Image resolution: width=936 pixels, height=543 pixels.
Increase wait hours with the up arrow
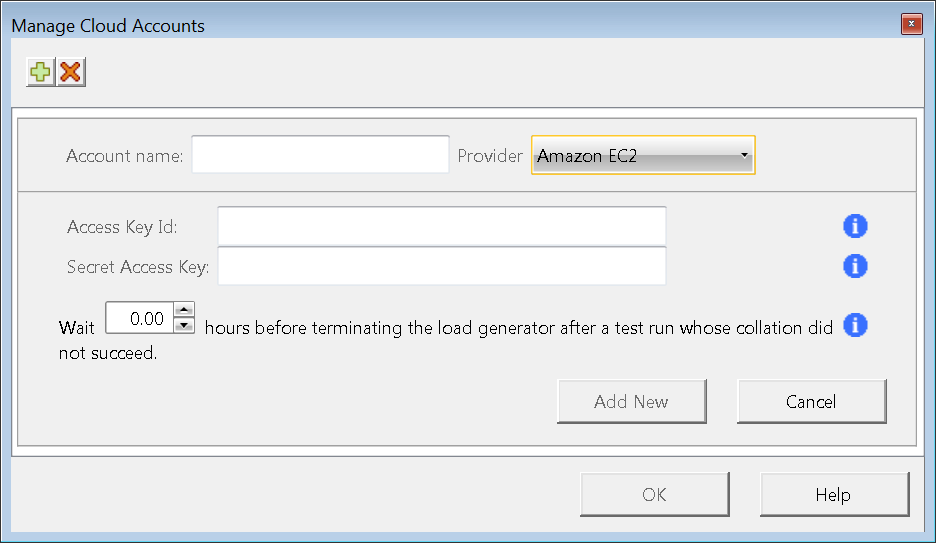[184, 310]
